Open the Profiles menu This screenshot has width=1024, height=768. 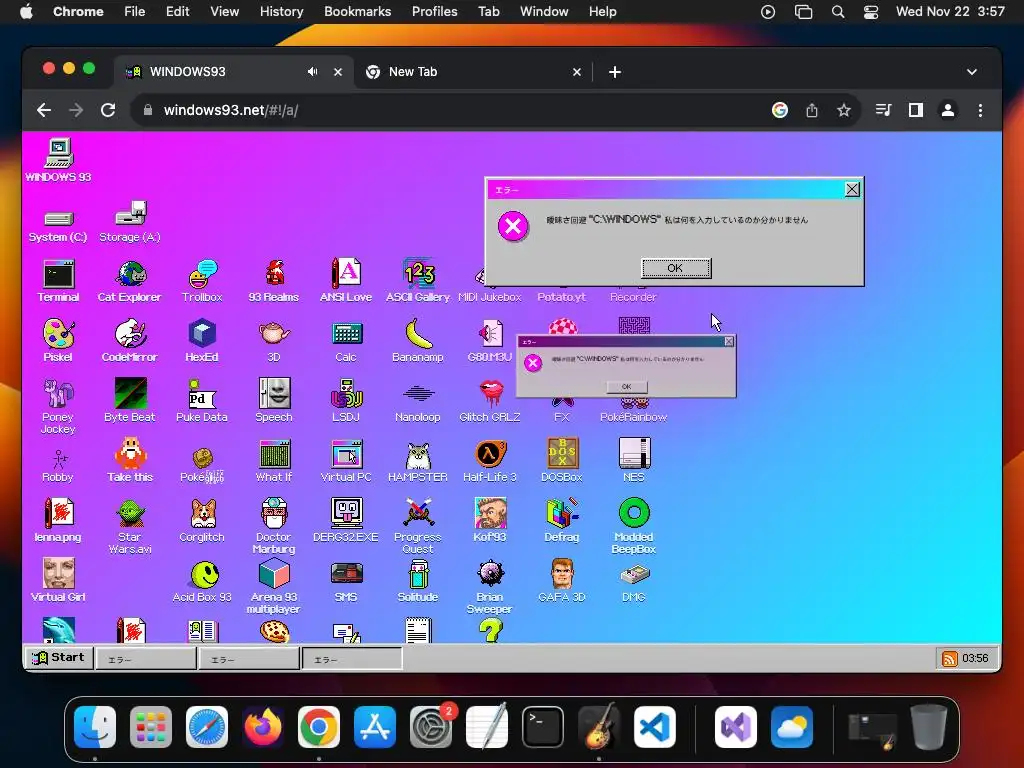click(434, 11)
